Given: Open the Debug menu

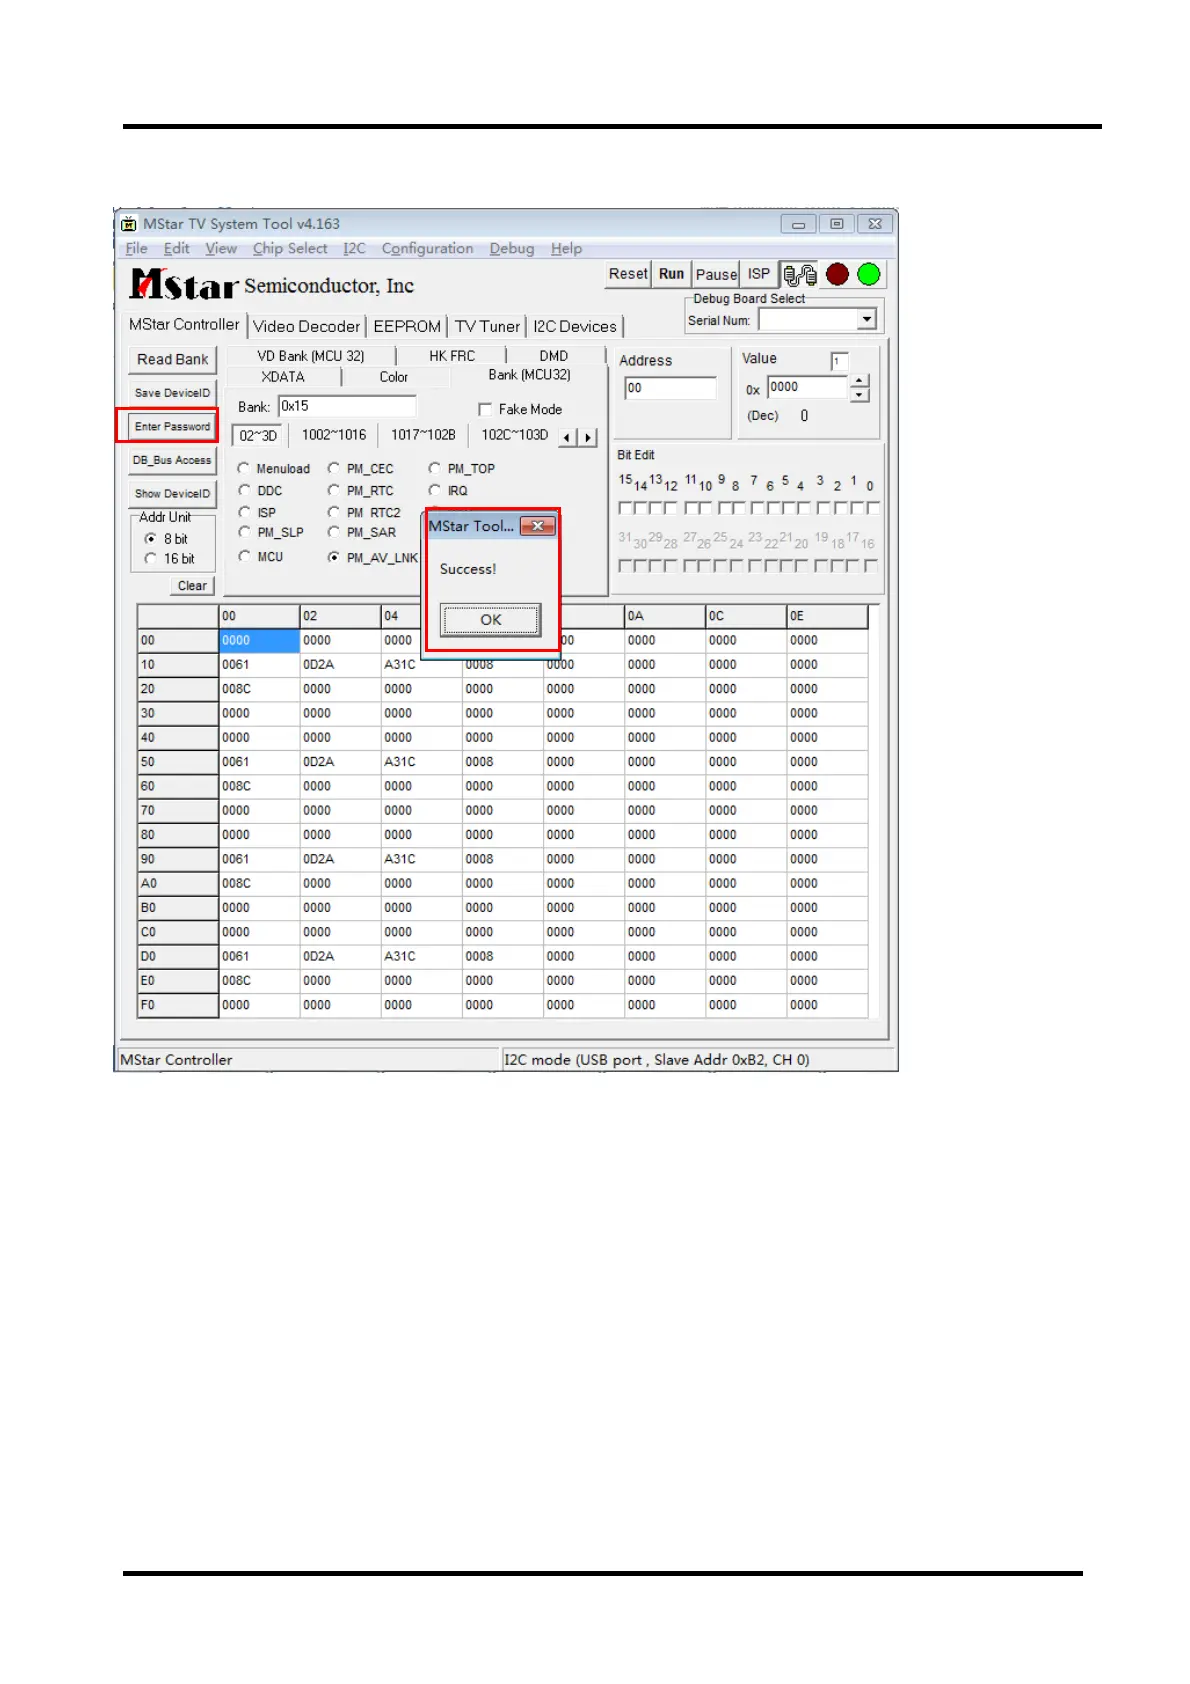Looking at the screenshot, I should (512, 249).
